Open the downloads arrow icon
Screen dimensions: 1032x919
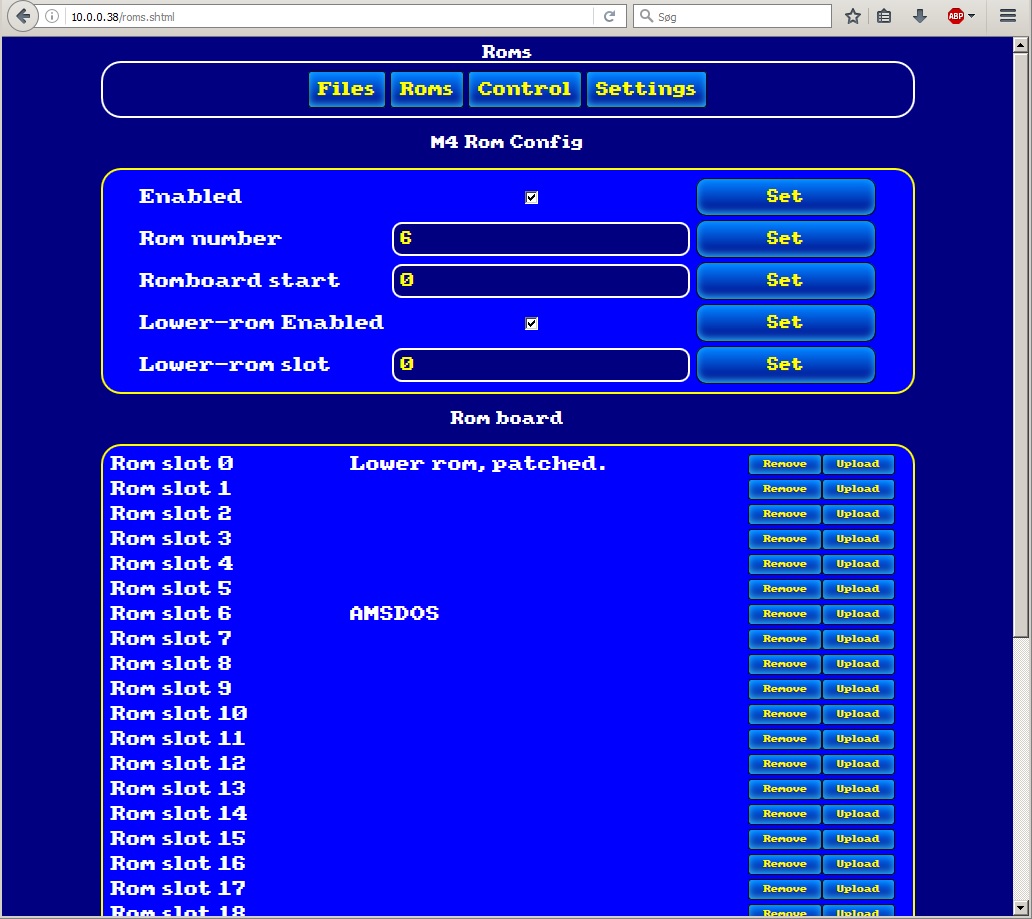click(x=920, y=16)
